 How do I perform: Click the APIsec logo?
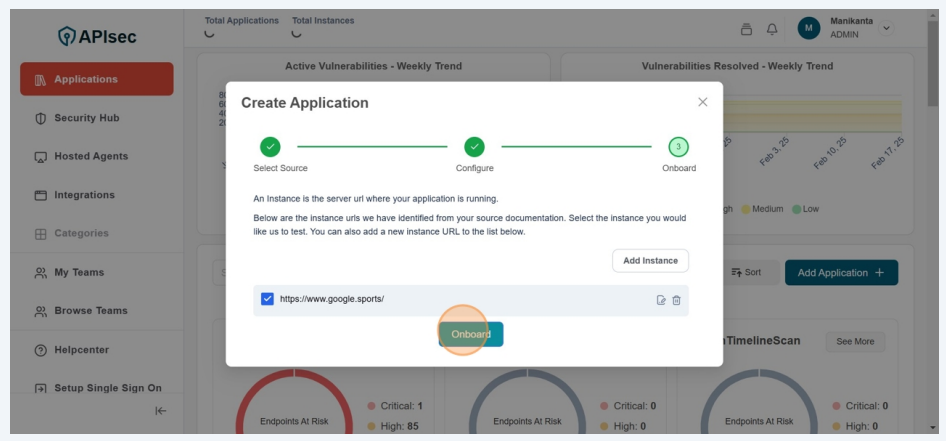coord(98,37)
